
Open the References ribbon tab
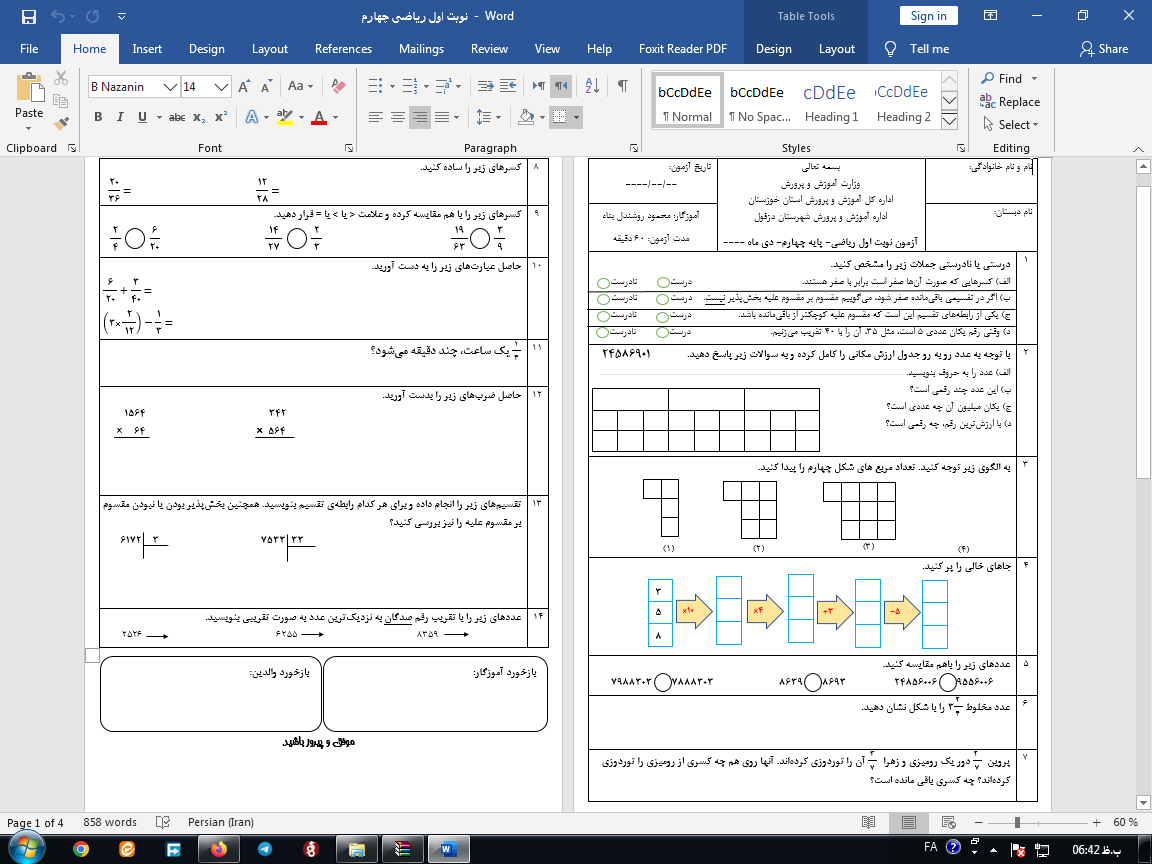343,49
